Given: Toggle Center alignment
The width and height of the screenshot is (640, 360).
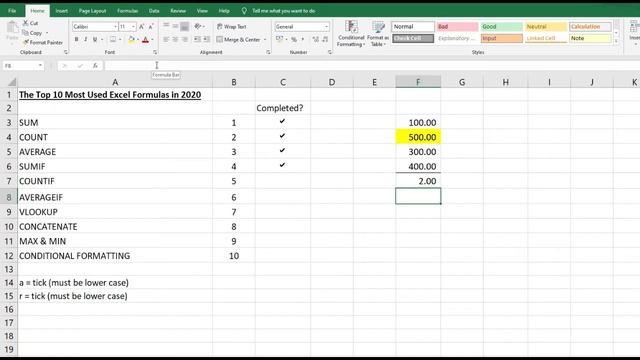Looking at the screenshot, I should 175,39.
